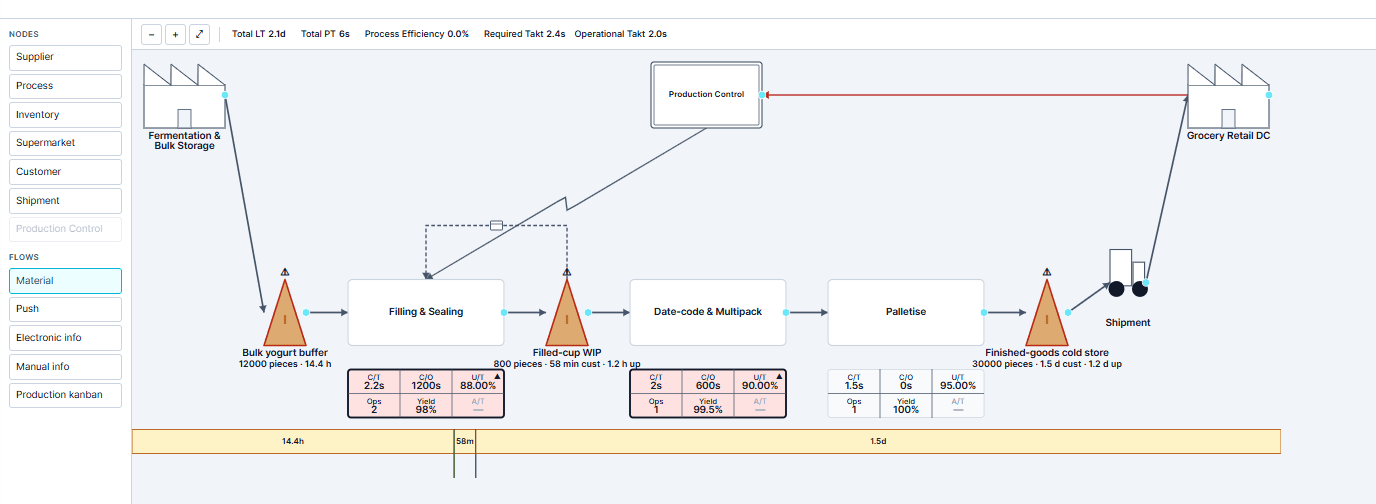The height and width of the screenshot is (504, 1376).
Task: Select the Material flow type
Action: coord(65,281)
